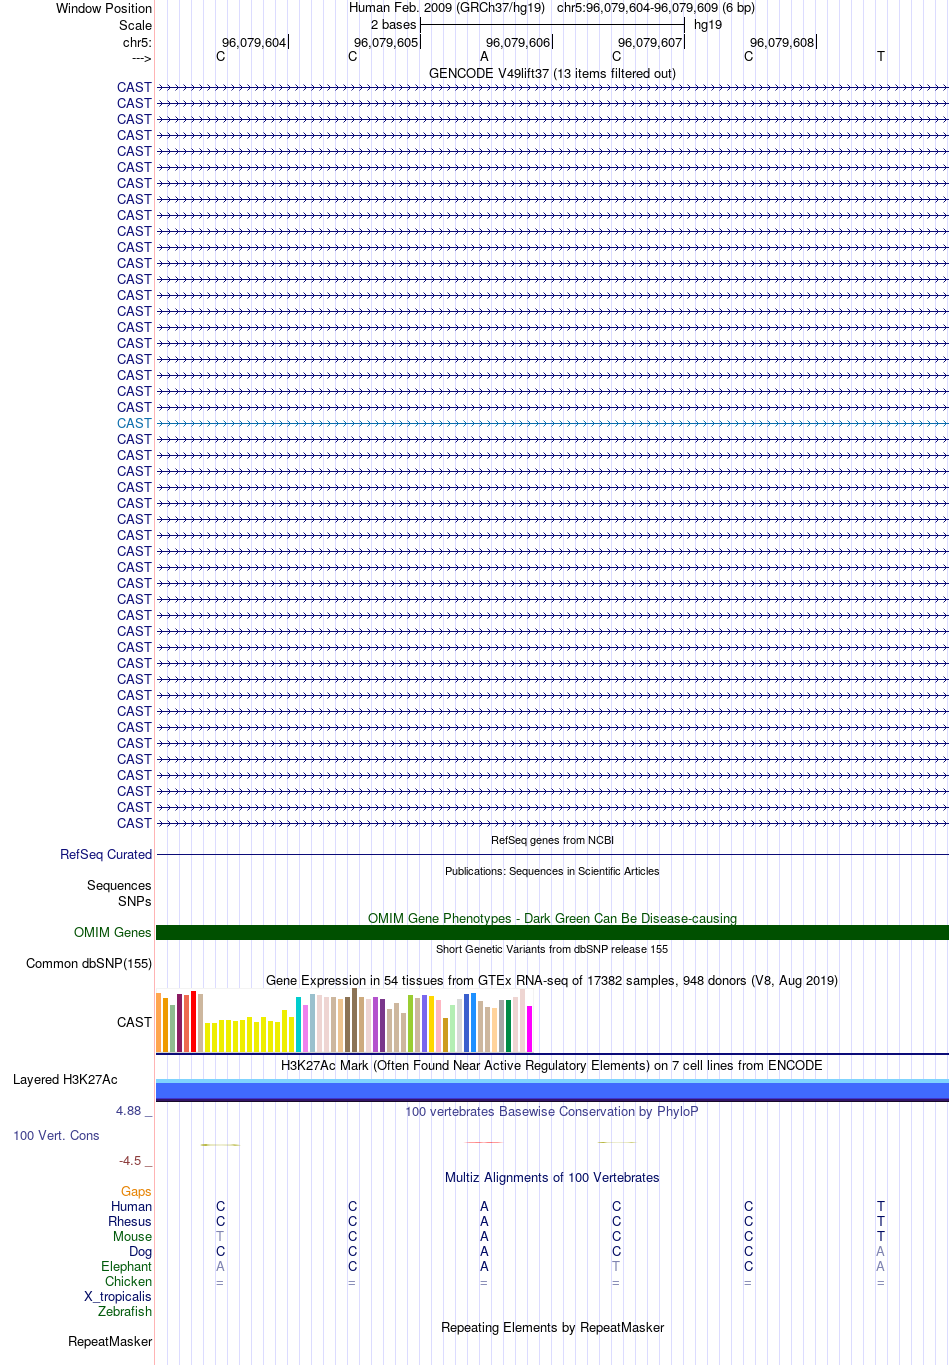Open the 'OMIM Gene Phenotypes' track title
Viewport: 950px width, 1365px height.
click(x=552, y=918)
